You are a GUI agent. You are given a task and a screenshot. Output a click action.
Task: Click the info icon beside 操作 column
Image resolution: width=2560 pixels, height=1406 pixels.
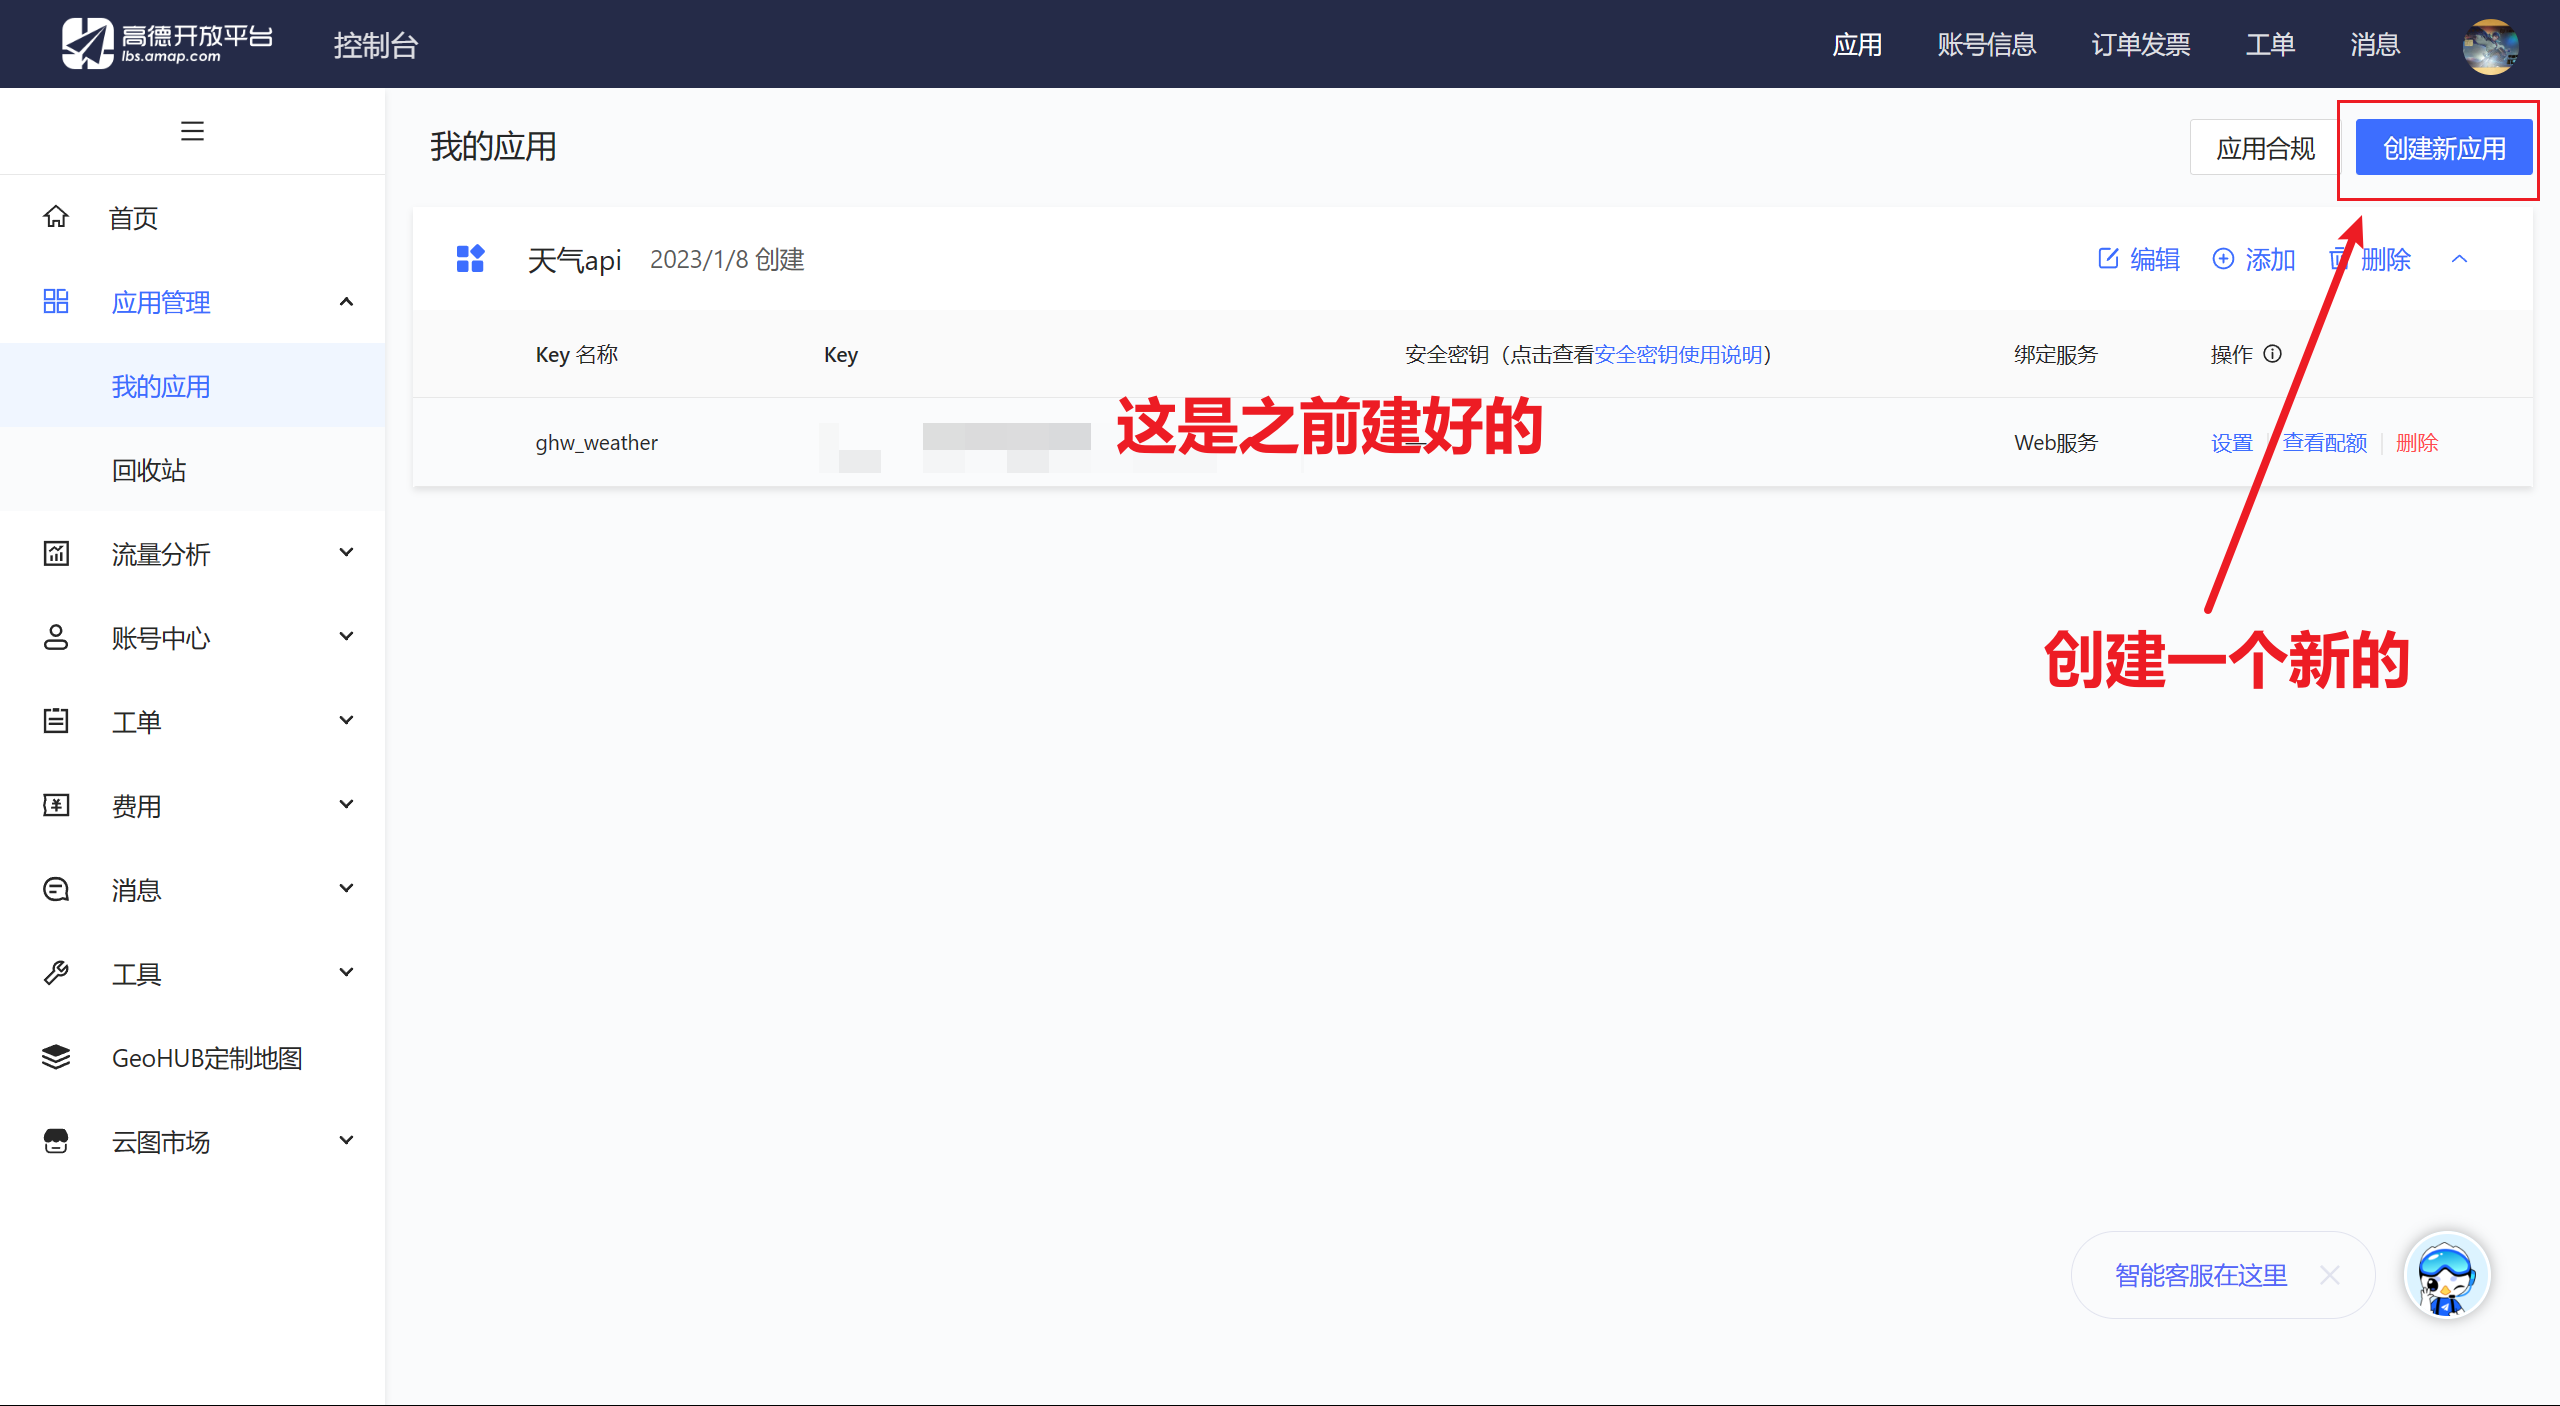pyautogui.click(x=2274, y=353)
